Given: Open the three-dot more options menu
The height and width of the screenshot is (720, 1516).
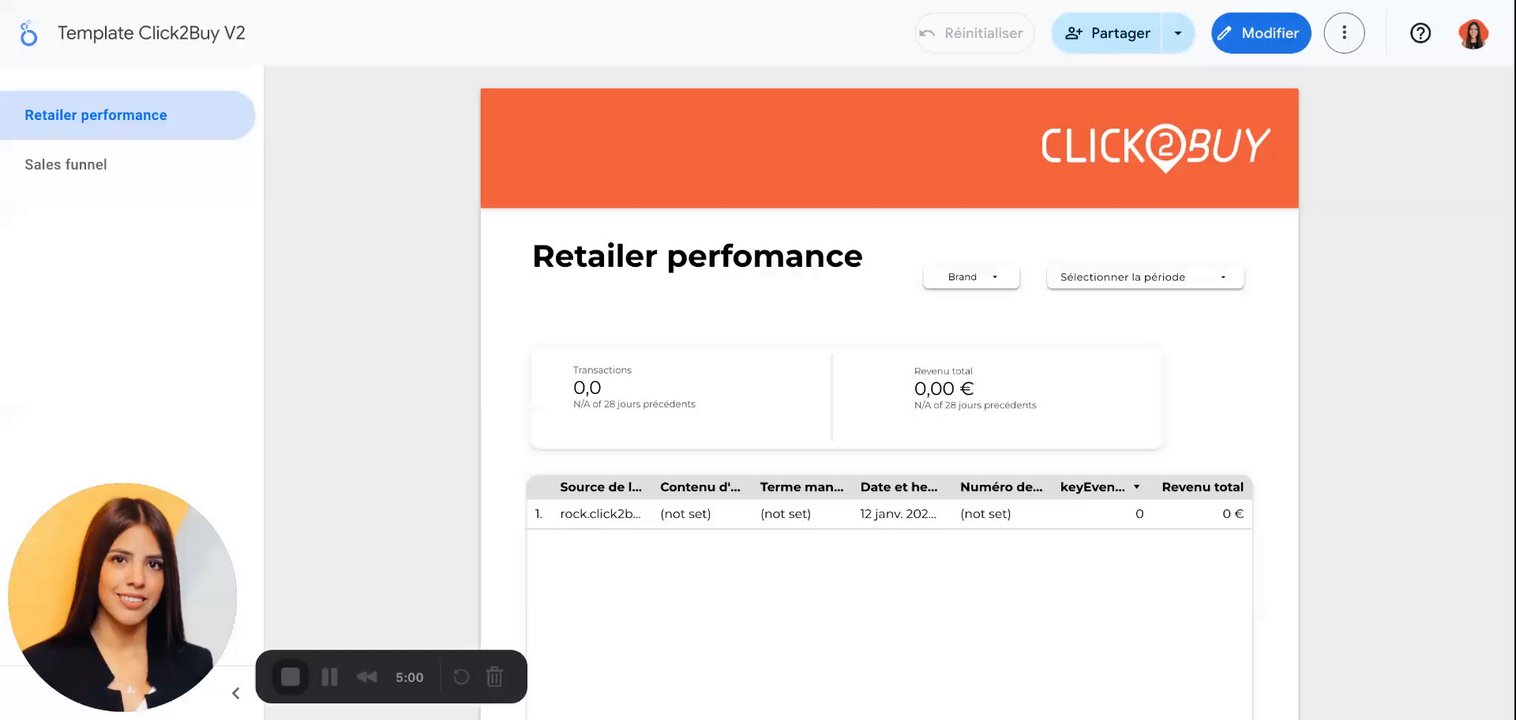Looking at the screenshot, I should click(1344, 33).
